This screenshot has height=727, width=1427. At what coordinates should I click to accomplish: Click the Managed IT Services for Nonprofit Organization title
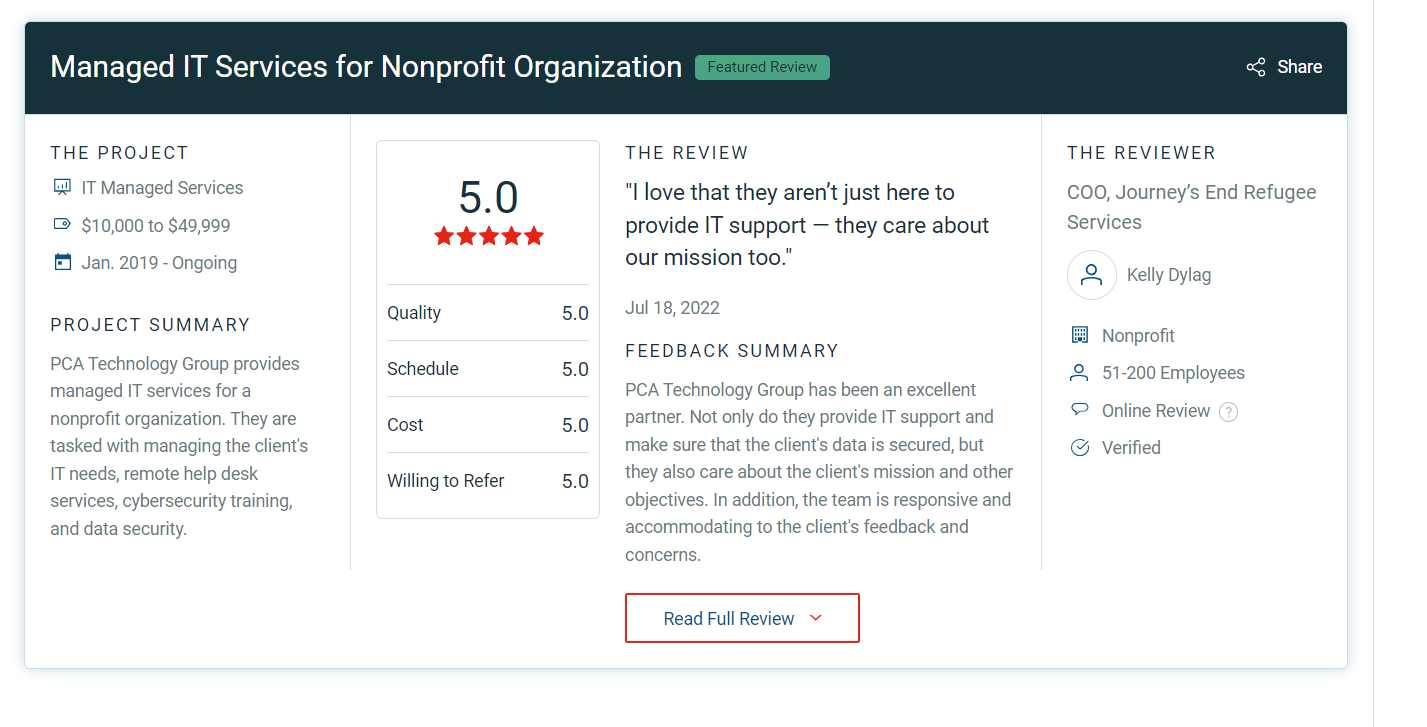[x=366, y=67]
